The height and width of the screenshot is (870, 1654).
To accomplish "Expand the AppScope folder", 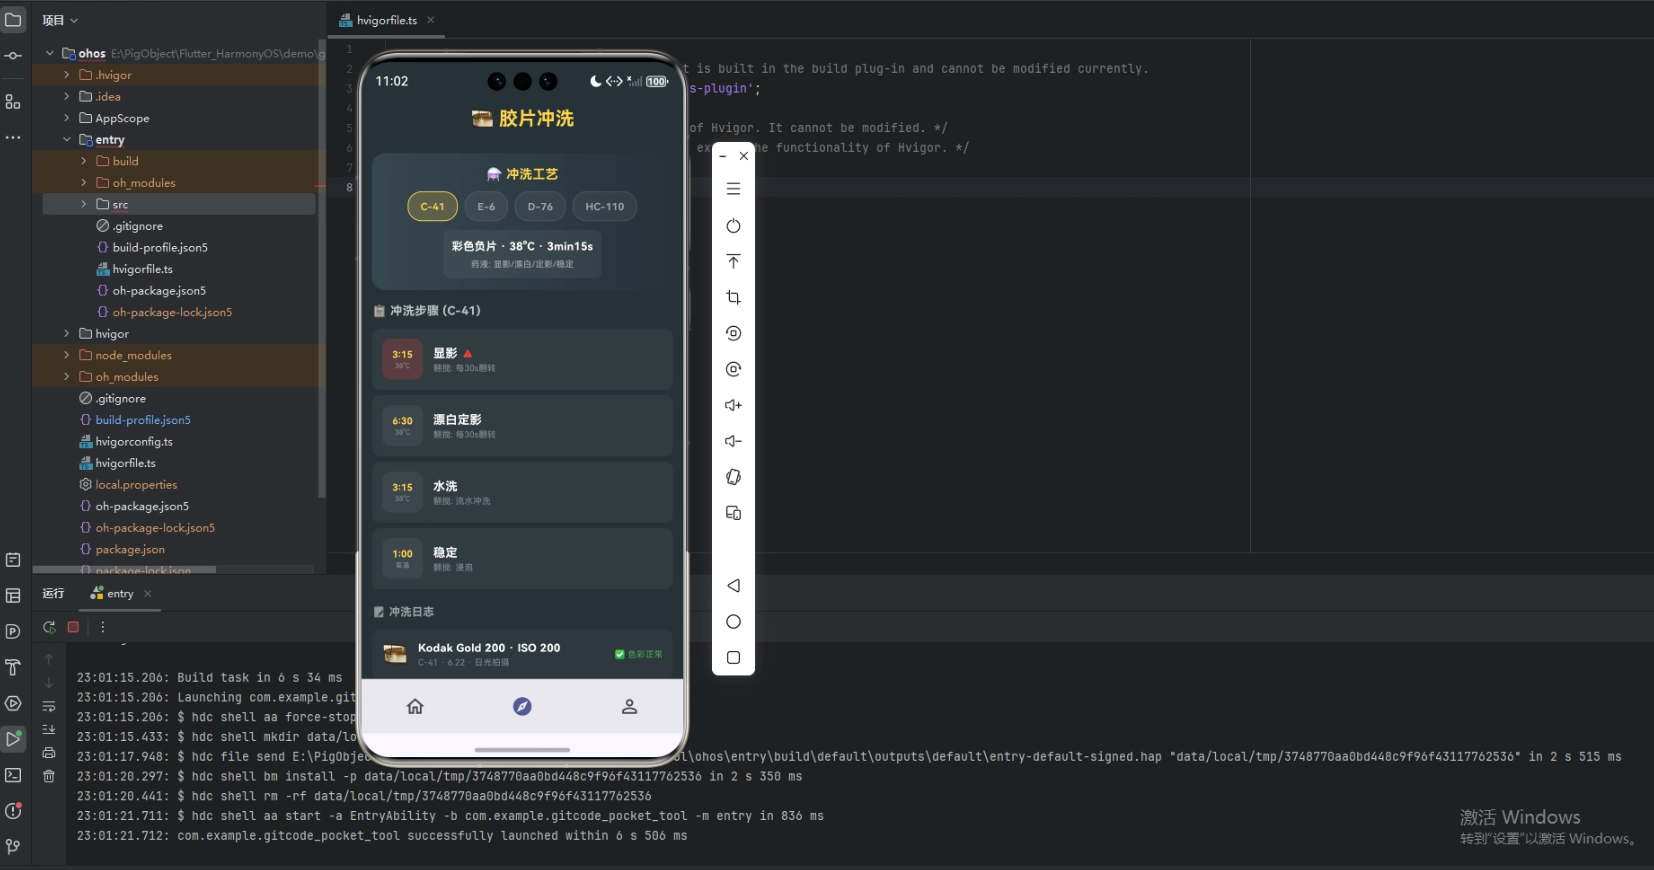I will (x=67, y=118).
